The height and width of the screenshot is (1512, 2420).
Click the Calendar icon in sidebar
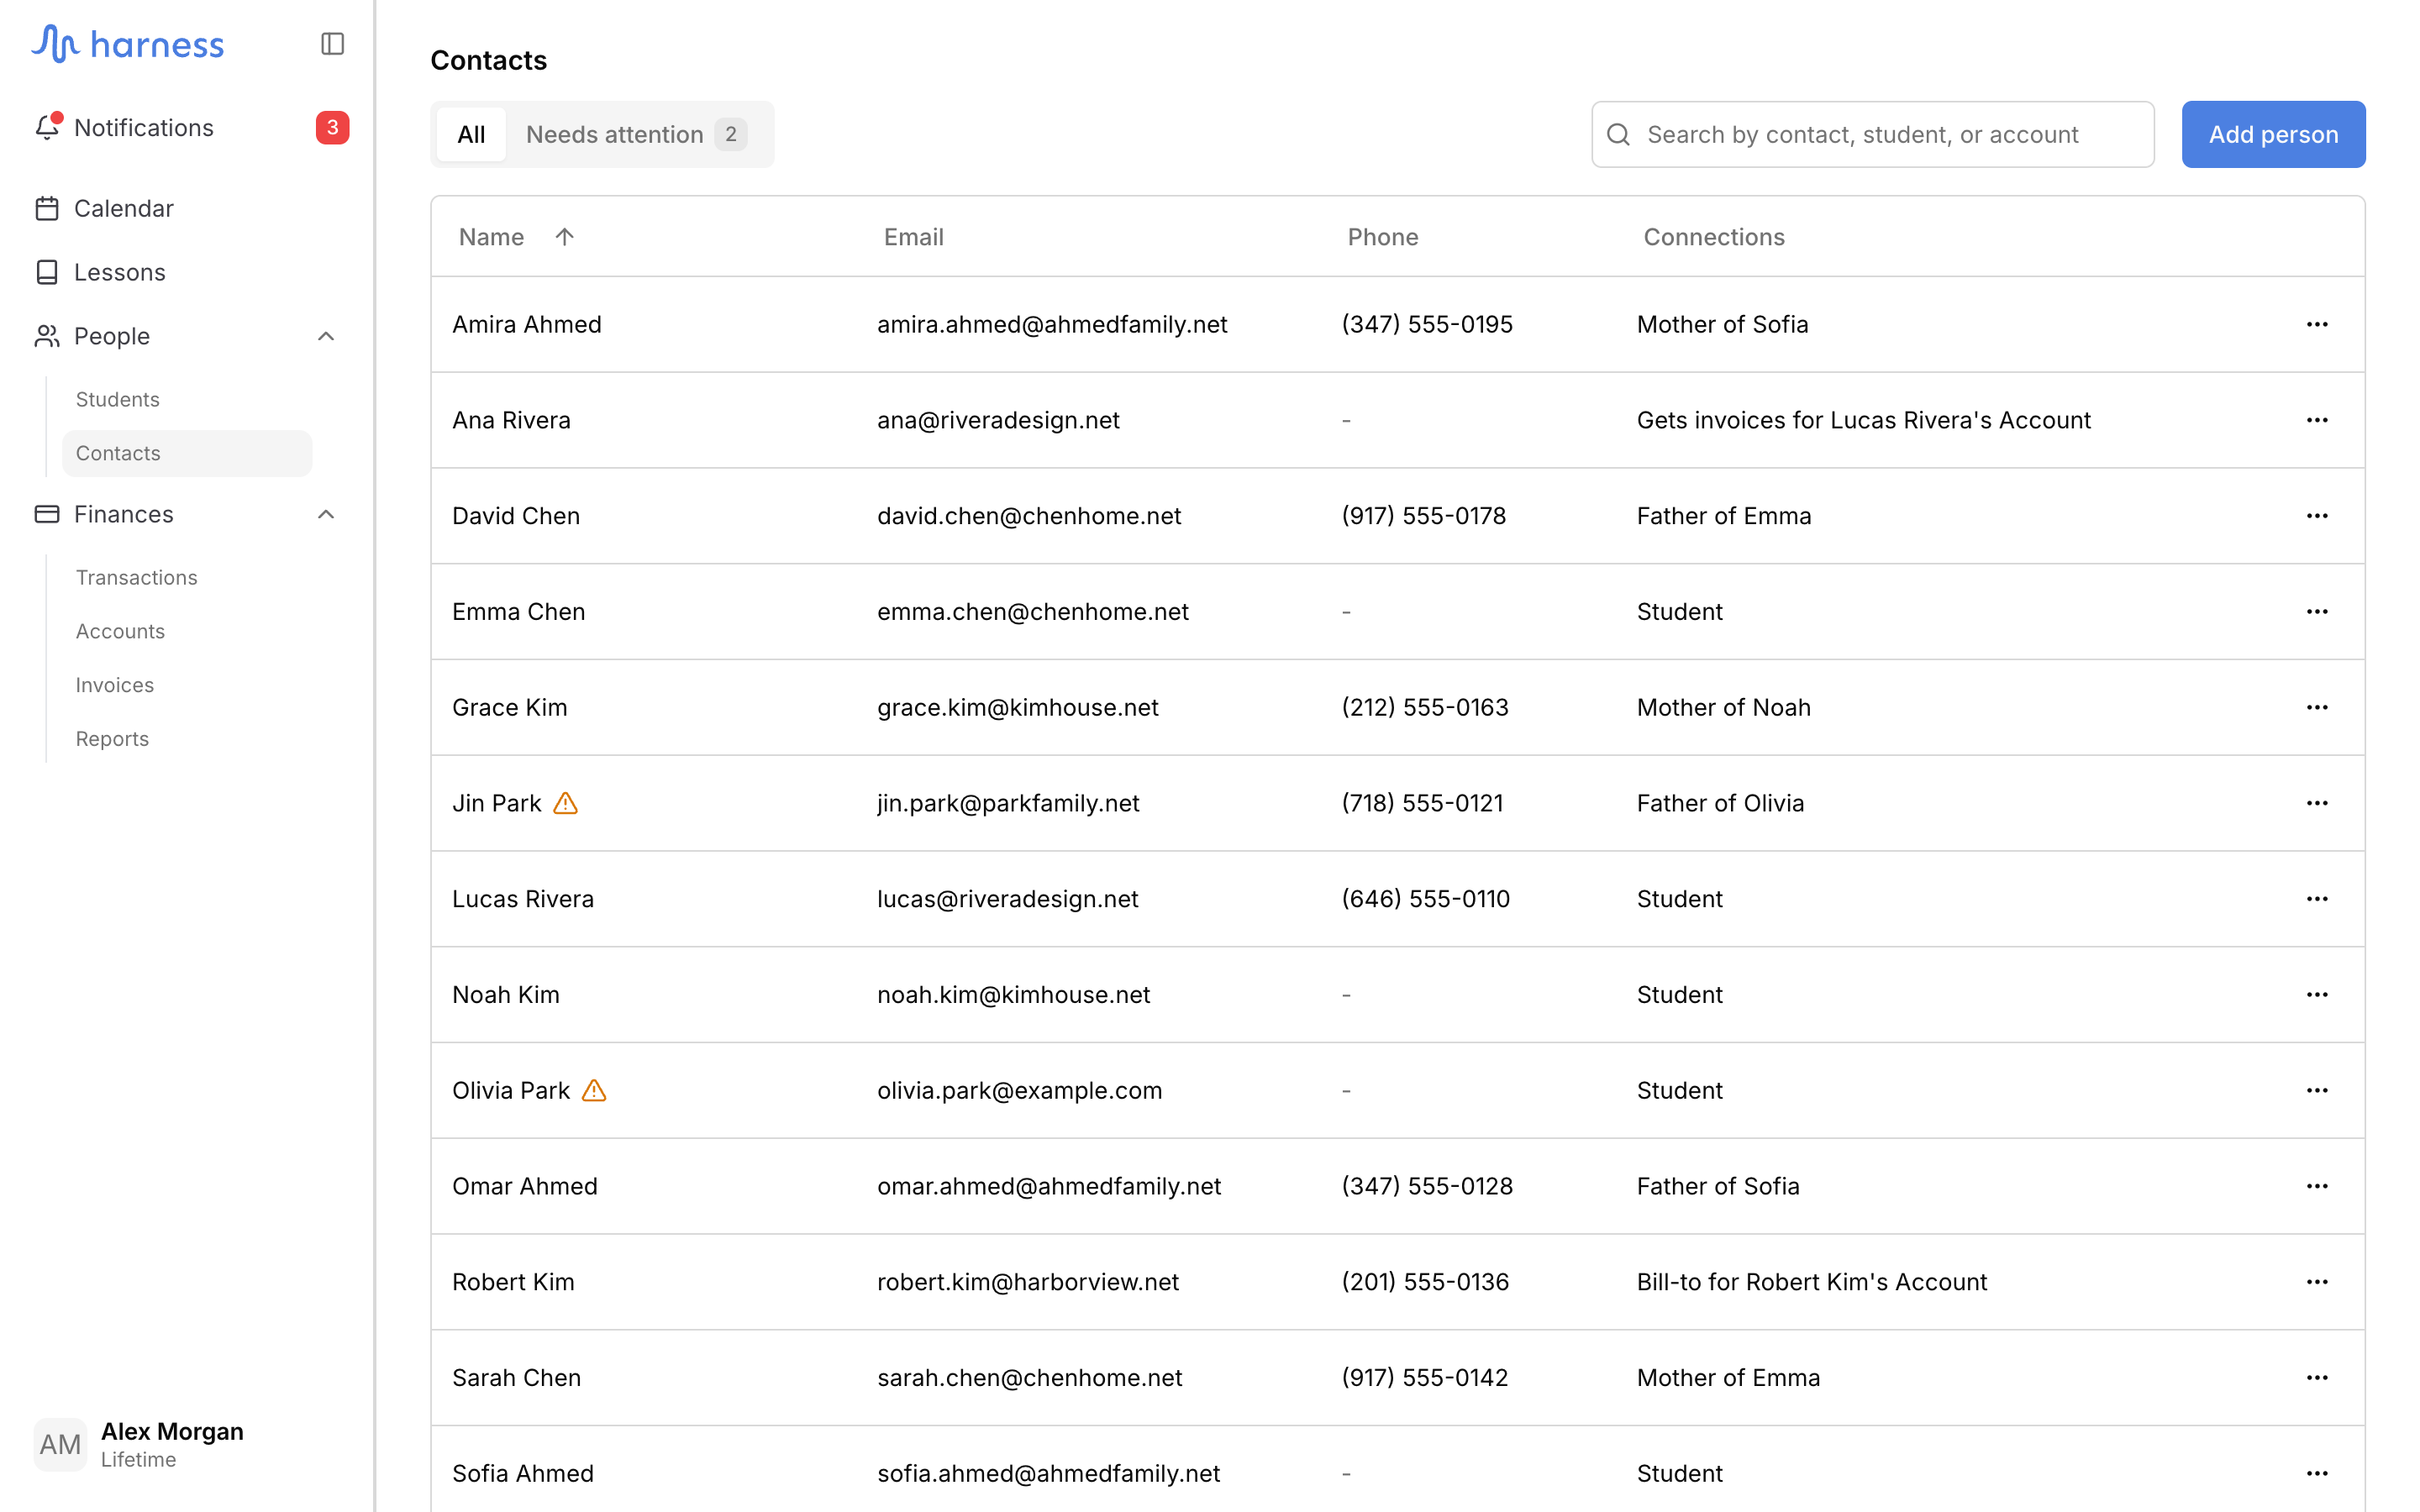point(47,208)
